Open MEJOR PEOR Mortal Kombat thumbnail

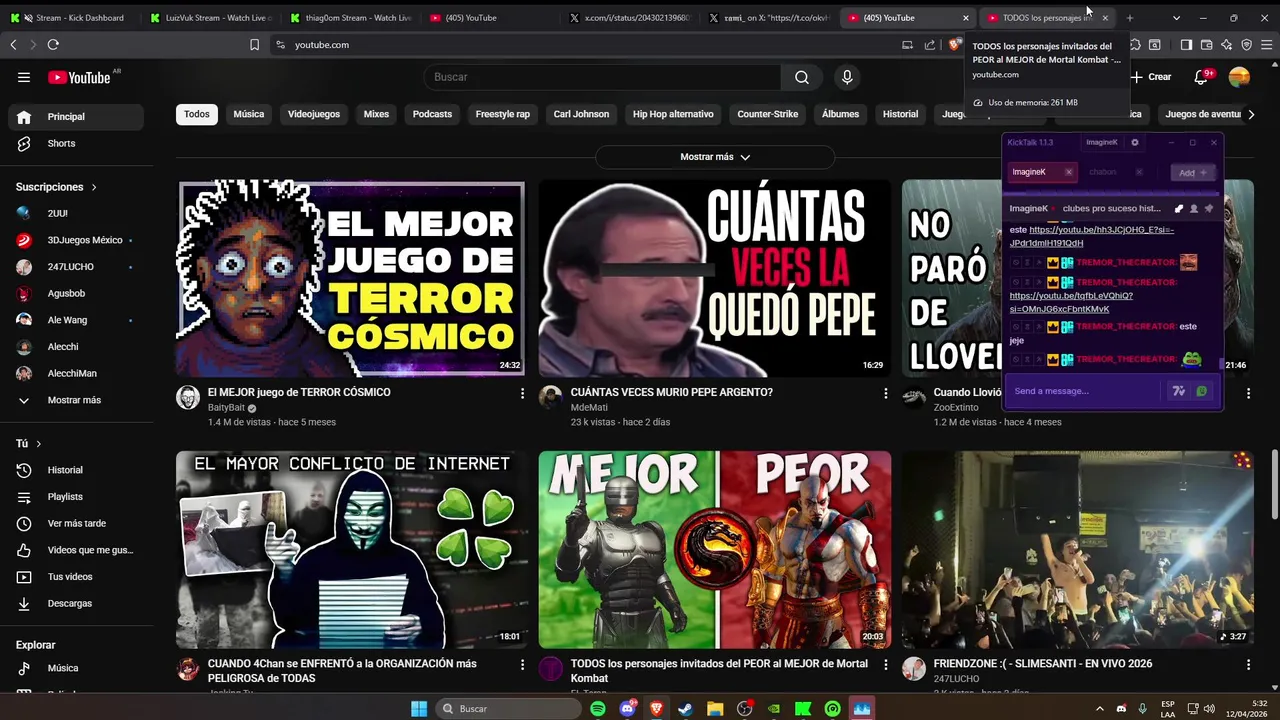point(715,550)
